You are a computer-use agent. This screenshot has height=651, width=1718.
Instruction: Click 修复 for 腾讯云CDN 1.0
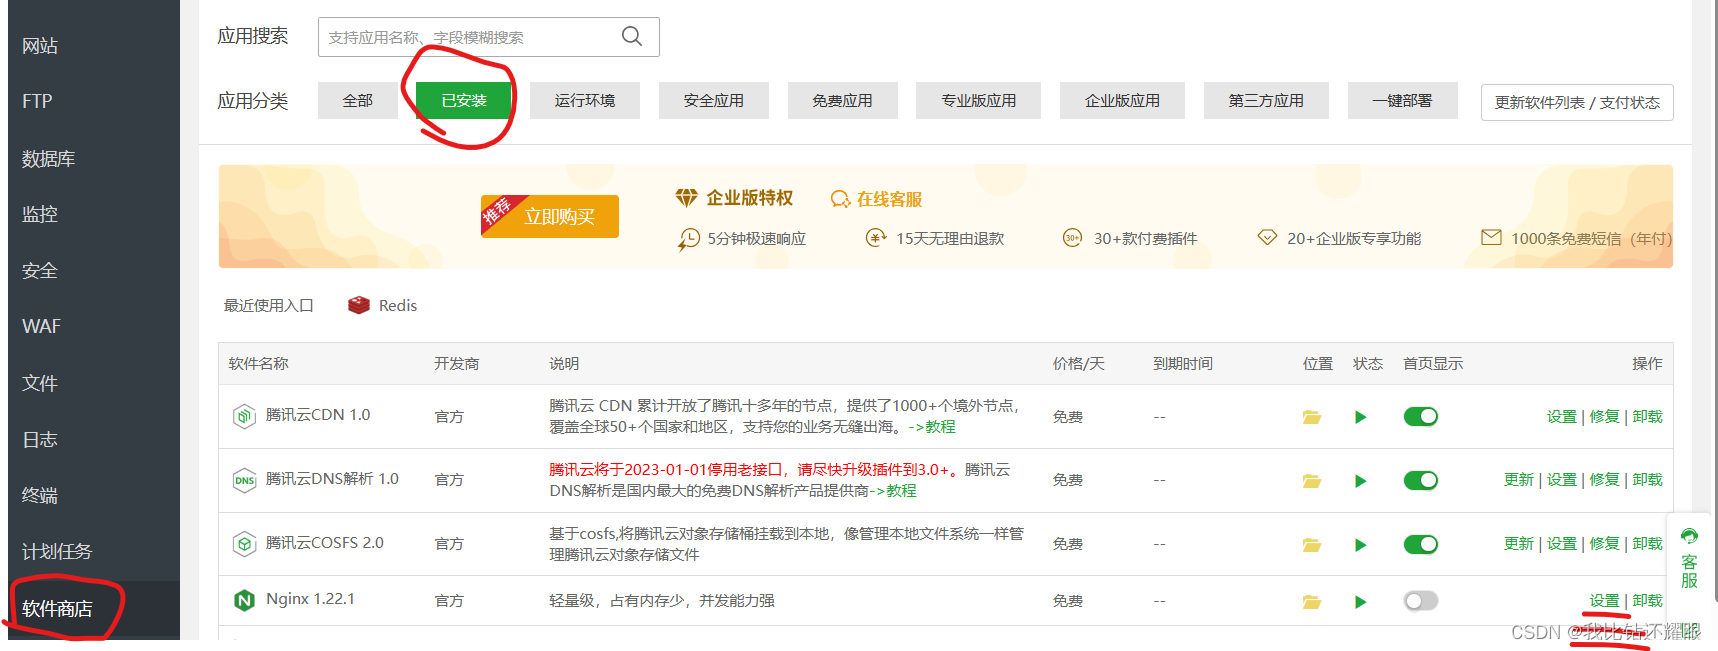(x=1604, y=416)
